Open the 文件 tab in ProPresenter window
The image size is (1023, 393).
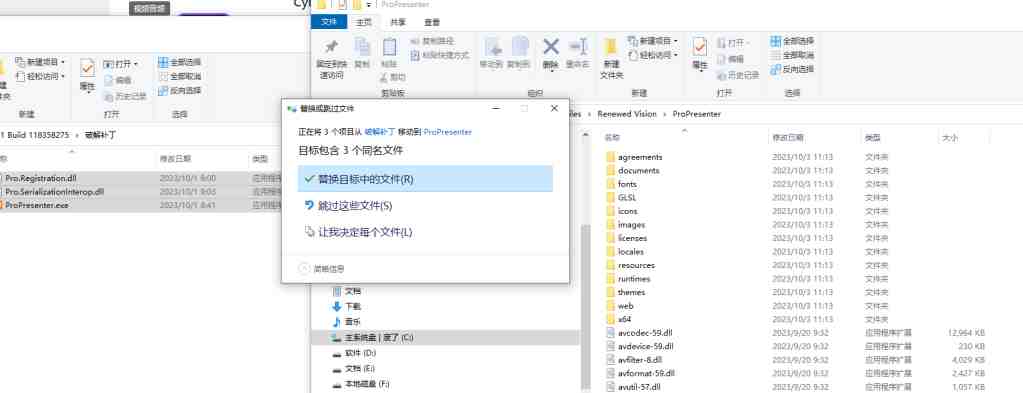pyautogui.click(x=329, y=22)
